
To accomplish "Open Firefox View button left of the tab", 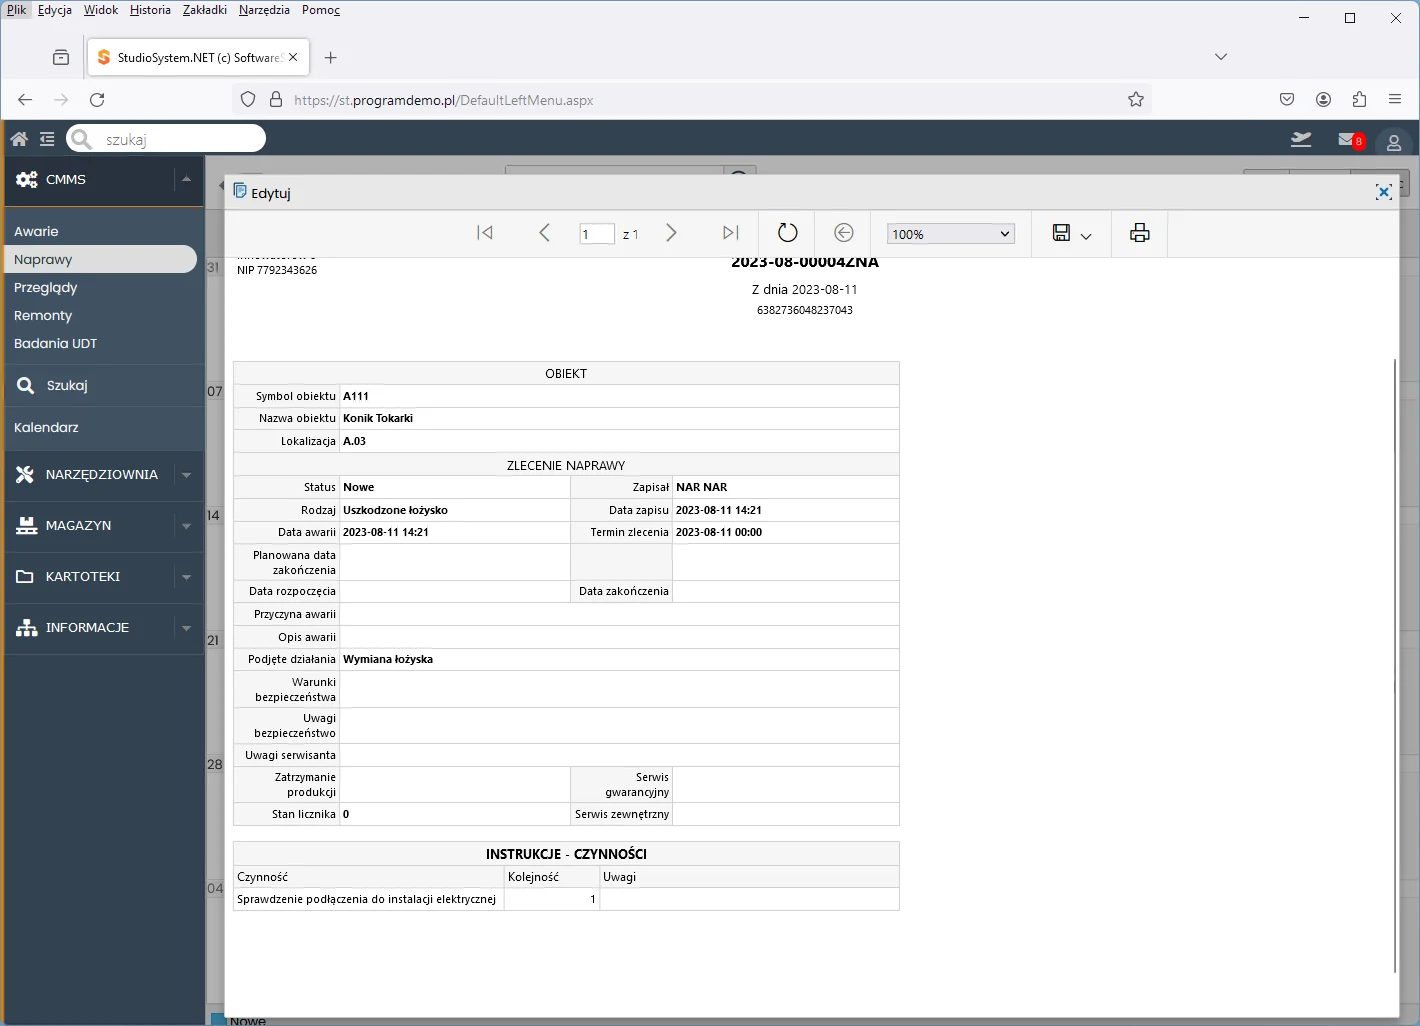I will pyautogui.click(x=61, y=57).
